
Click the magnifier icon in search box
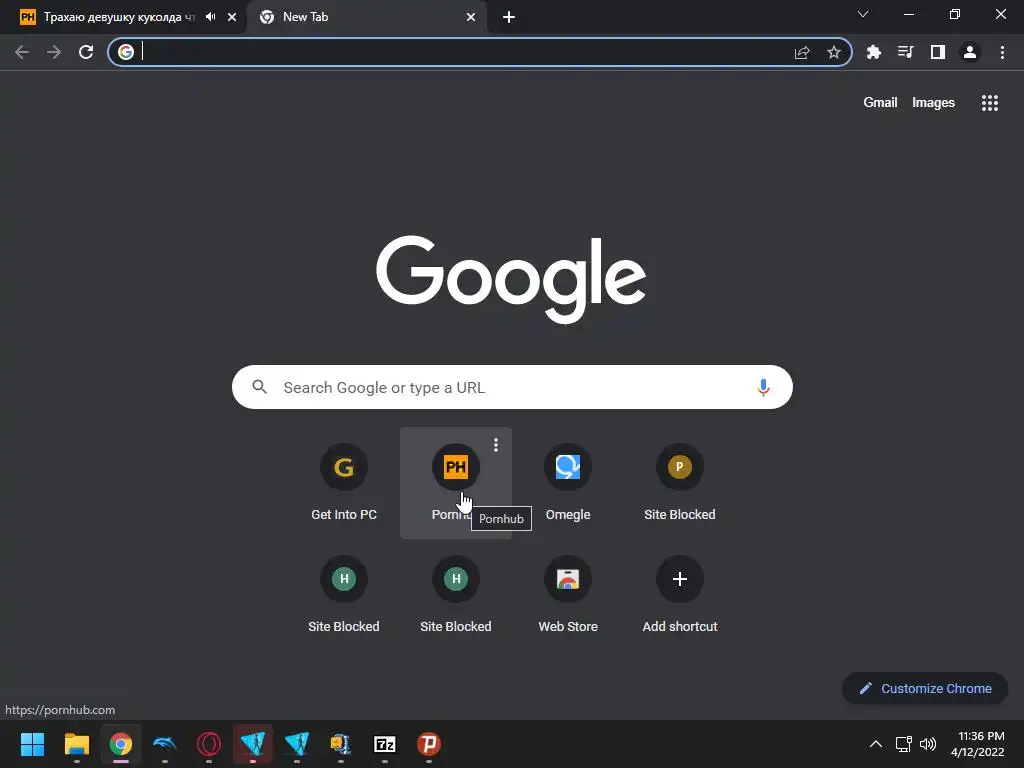[x=259, y=387]
